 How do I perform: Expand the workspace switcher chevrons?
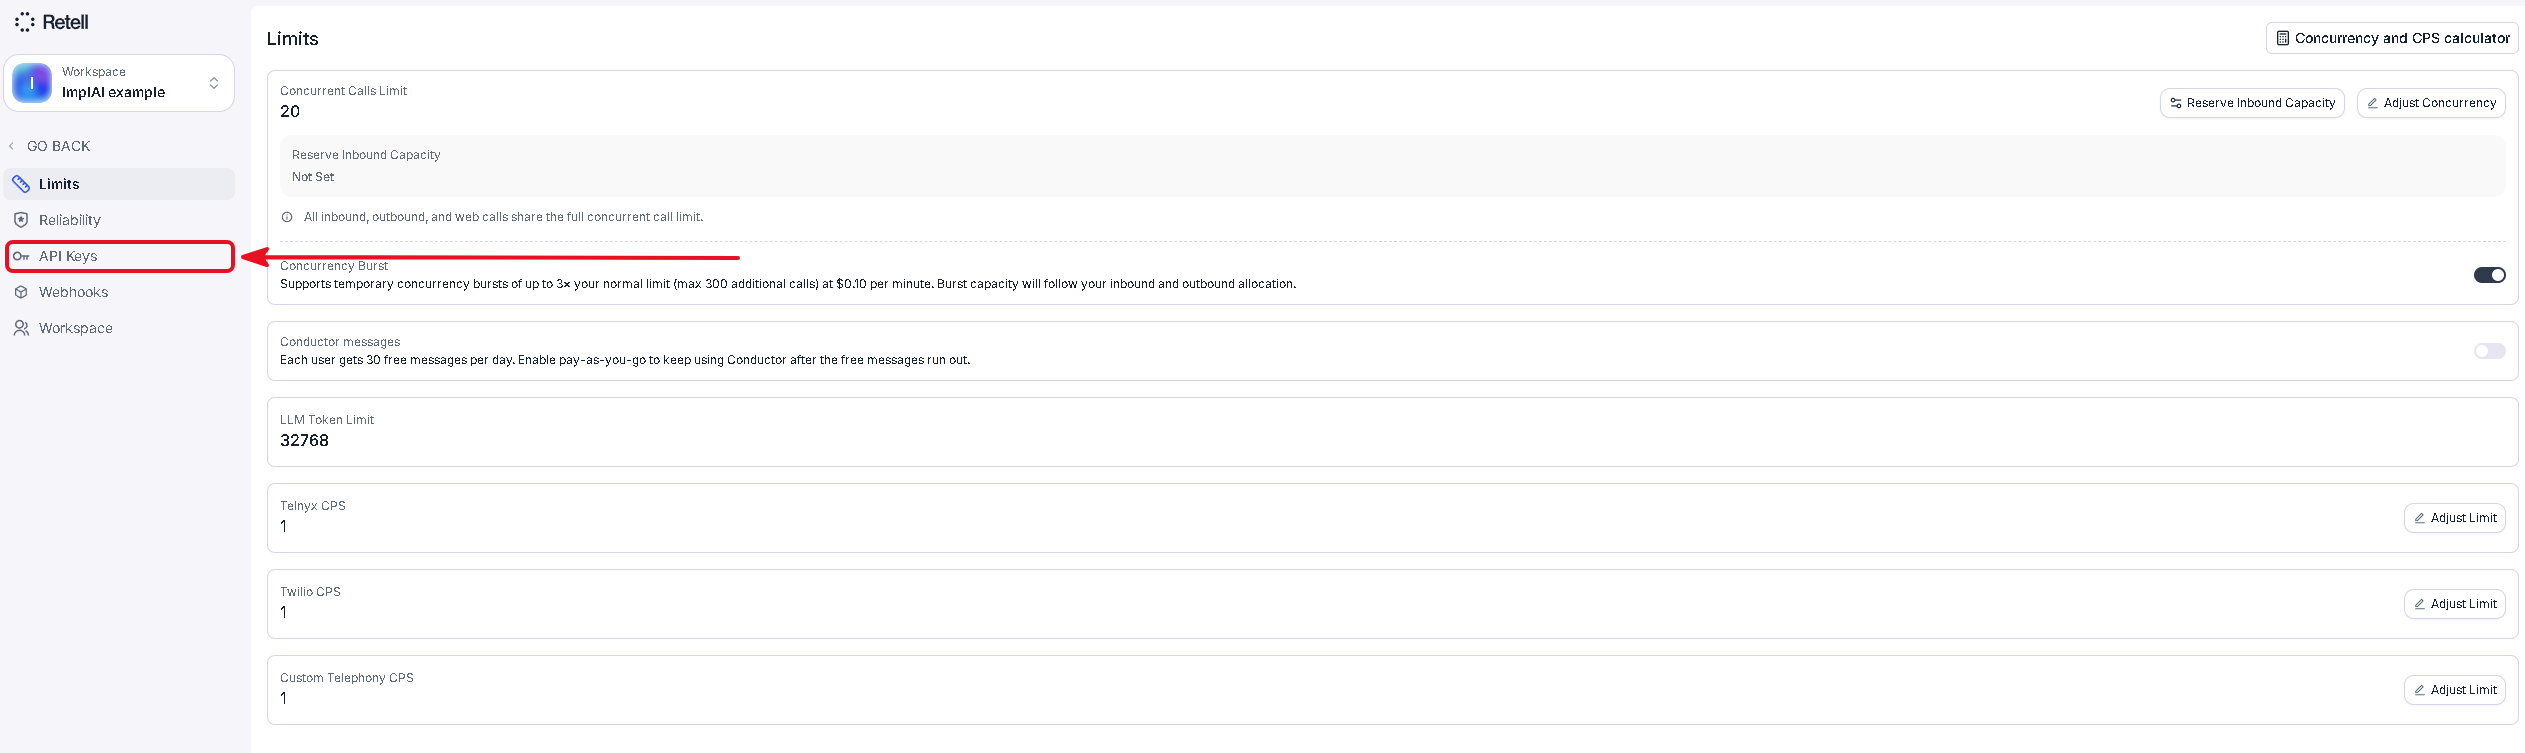[214, 83]
